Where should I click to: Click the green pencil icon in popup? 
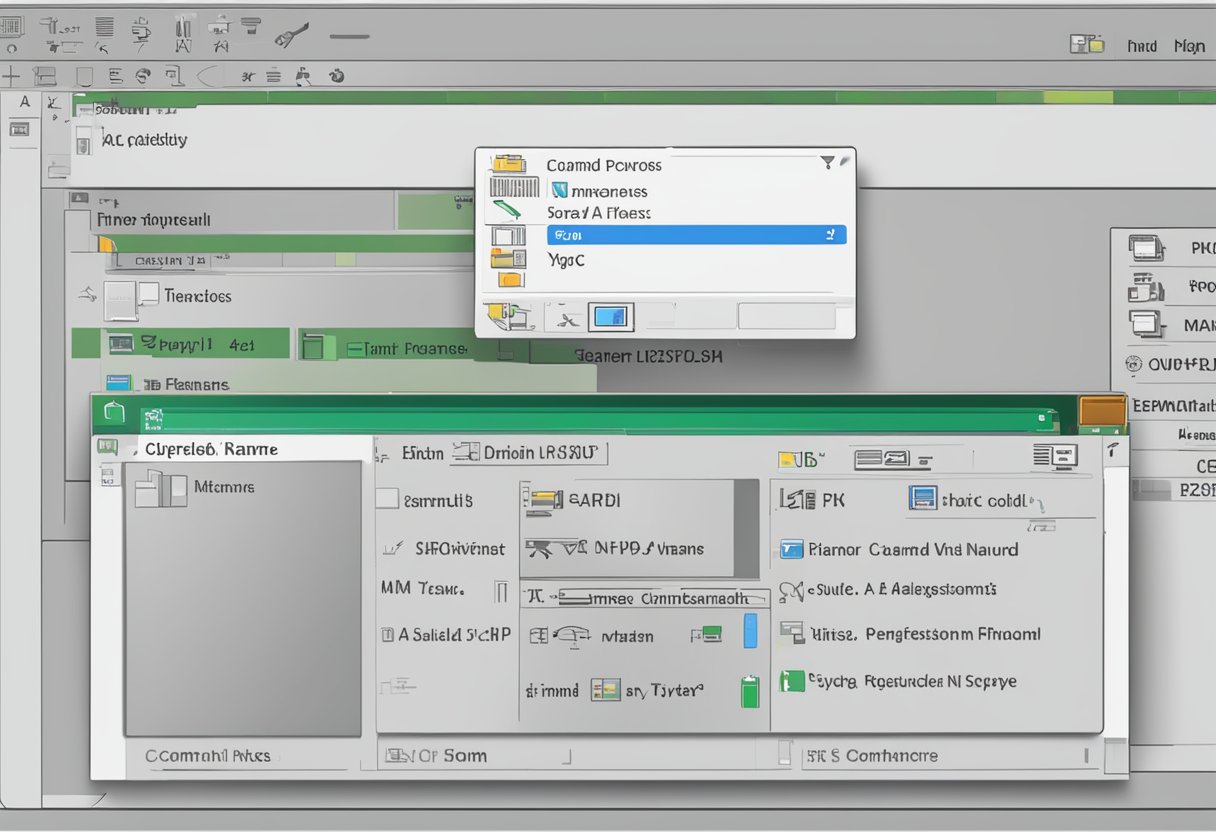point(507,211)
